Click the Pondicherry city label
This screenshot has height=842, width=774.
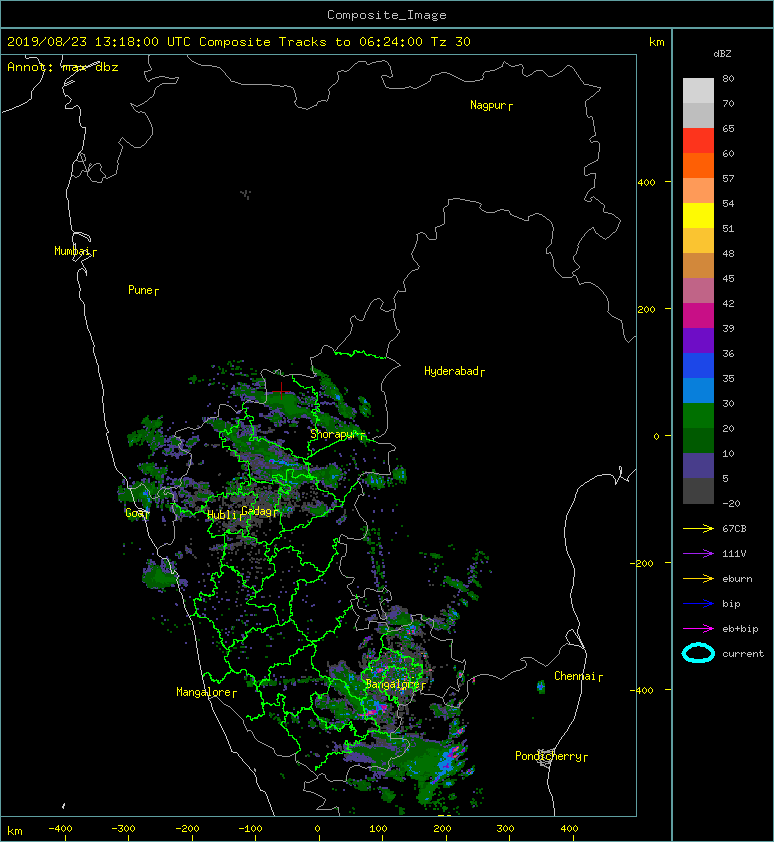click(548, 756)
